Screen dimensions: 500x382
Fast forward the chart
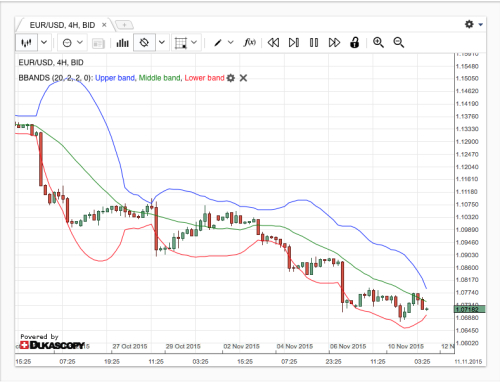334,43
